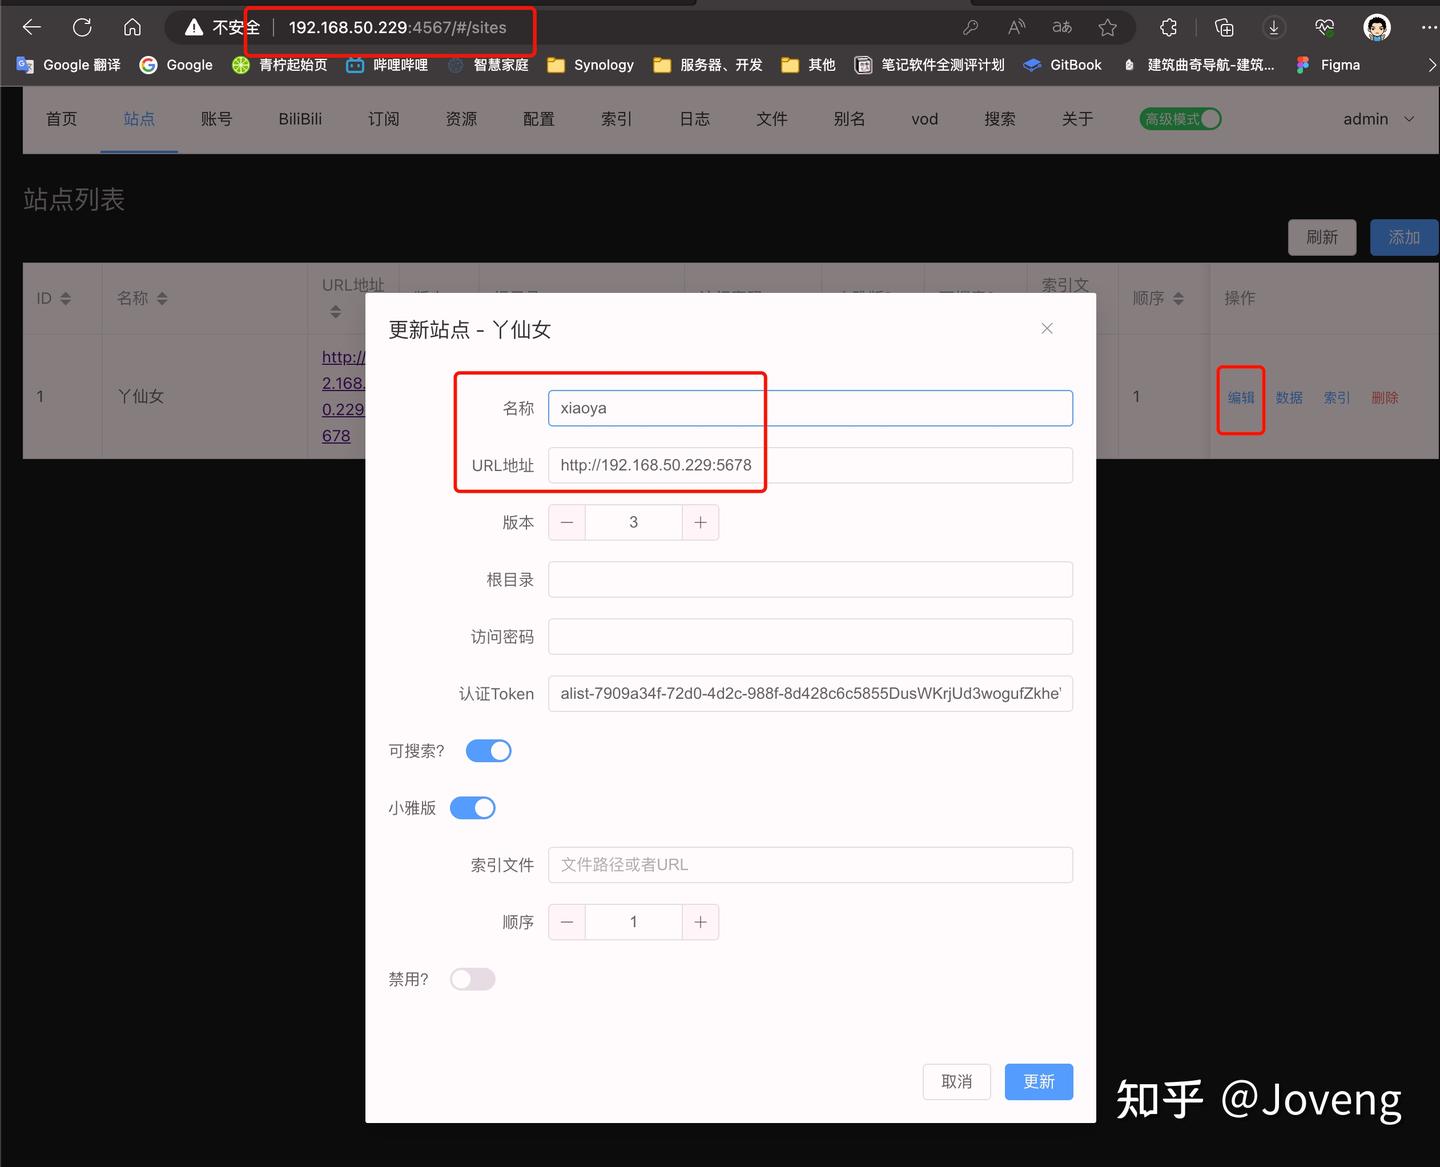Open admin user dropdown

(1379, 119)
